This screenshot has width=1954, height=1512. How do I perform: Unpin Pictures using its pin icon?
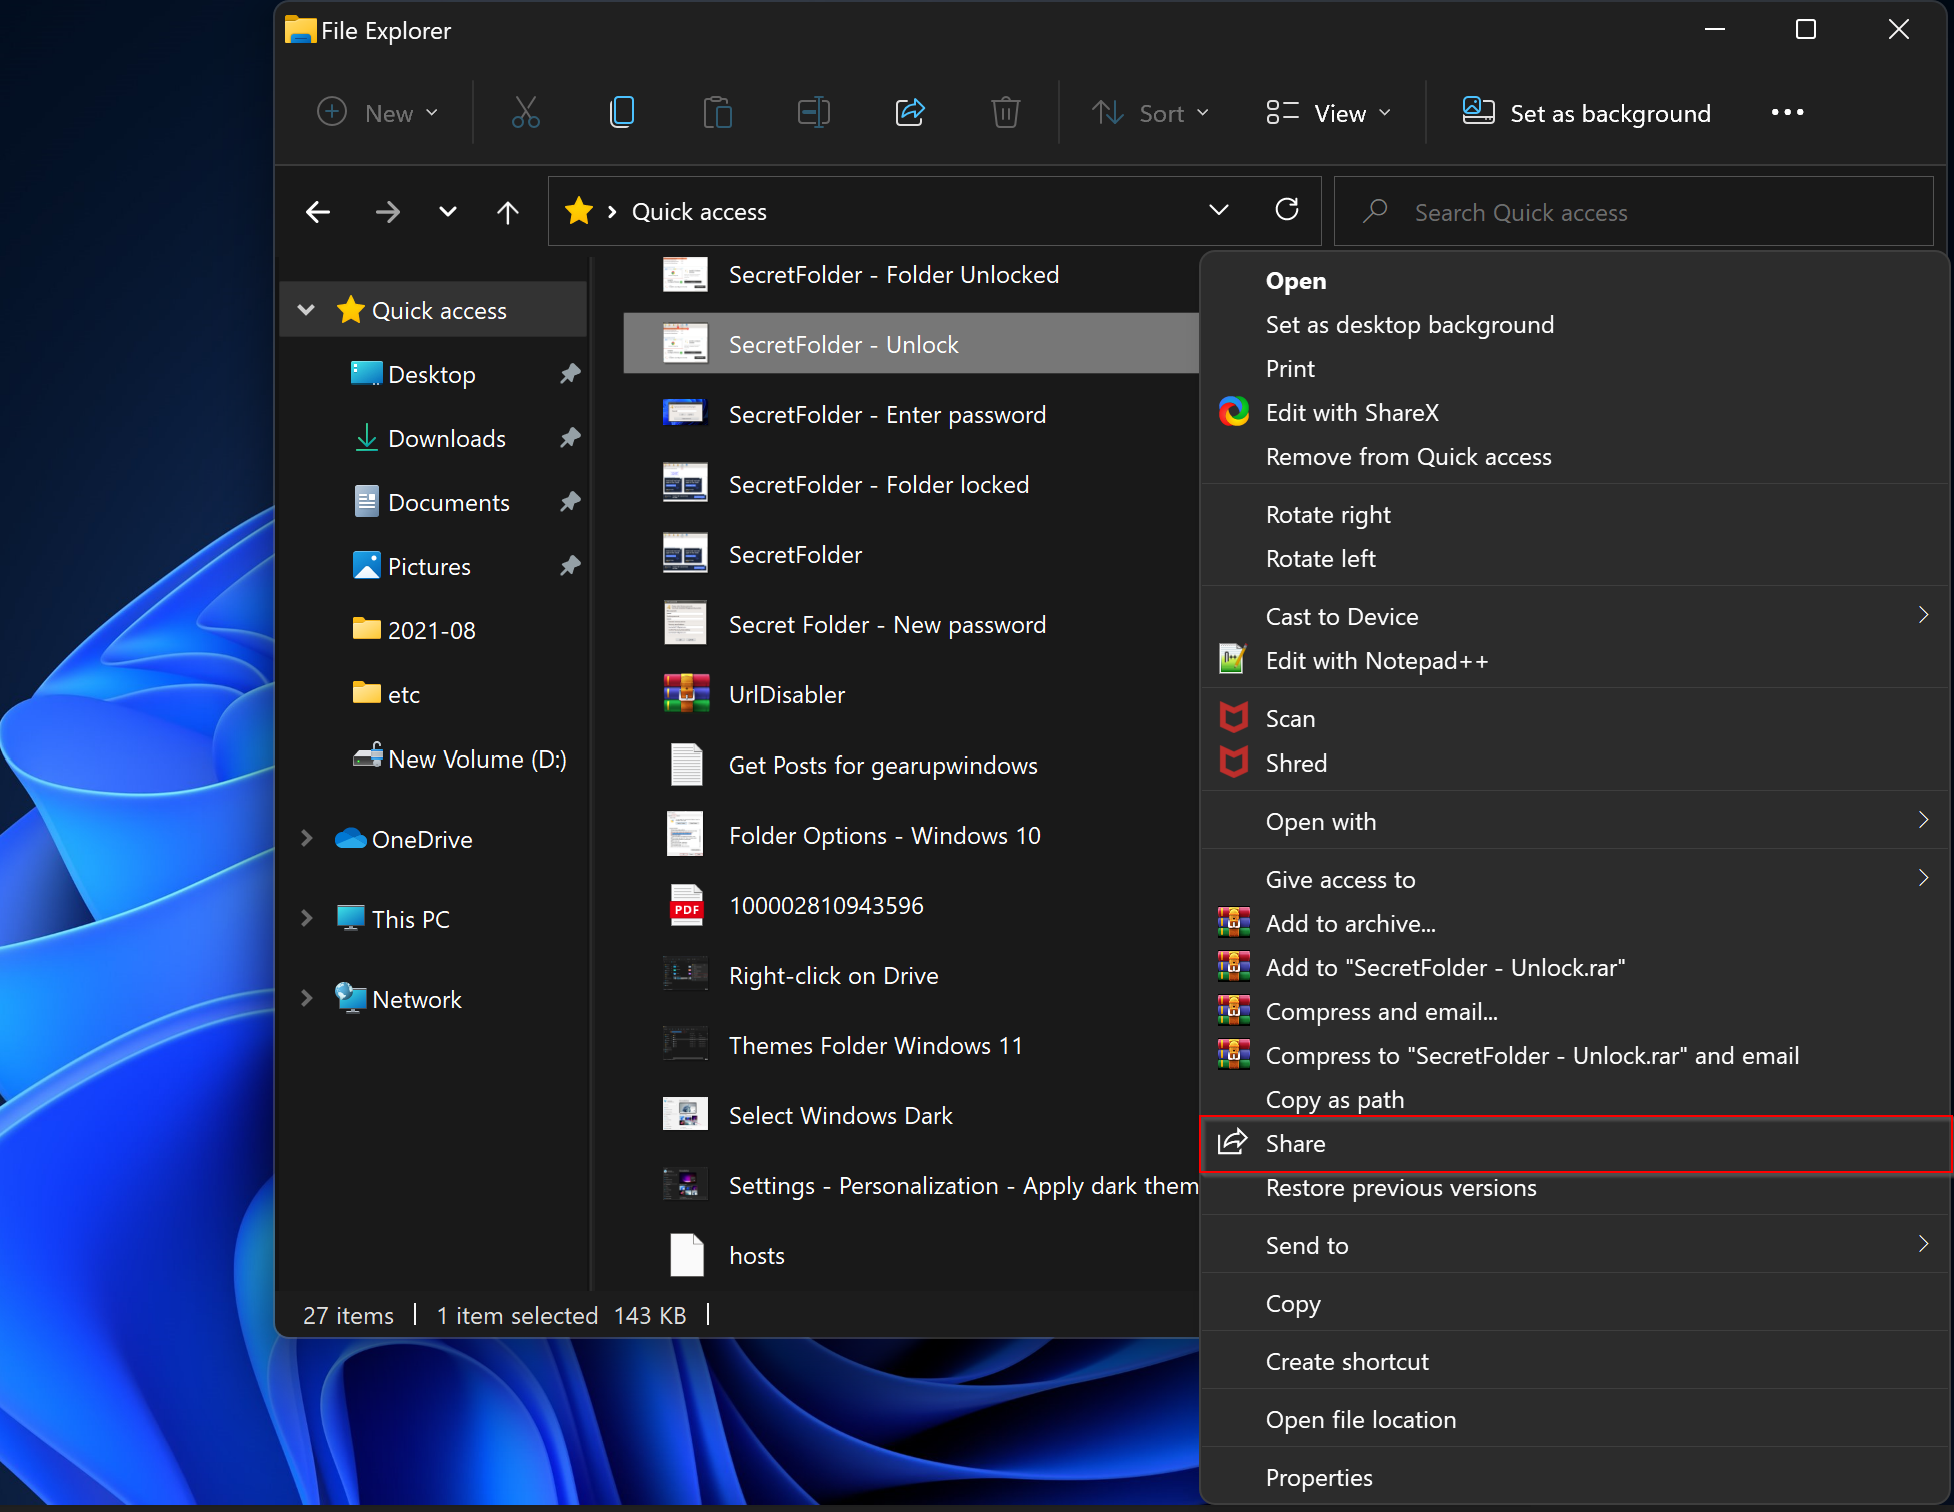click(570, 566)
